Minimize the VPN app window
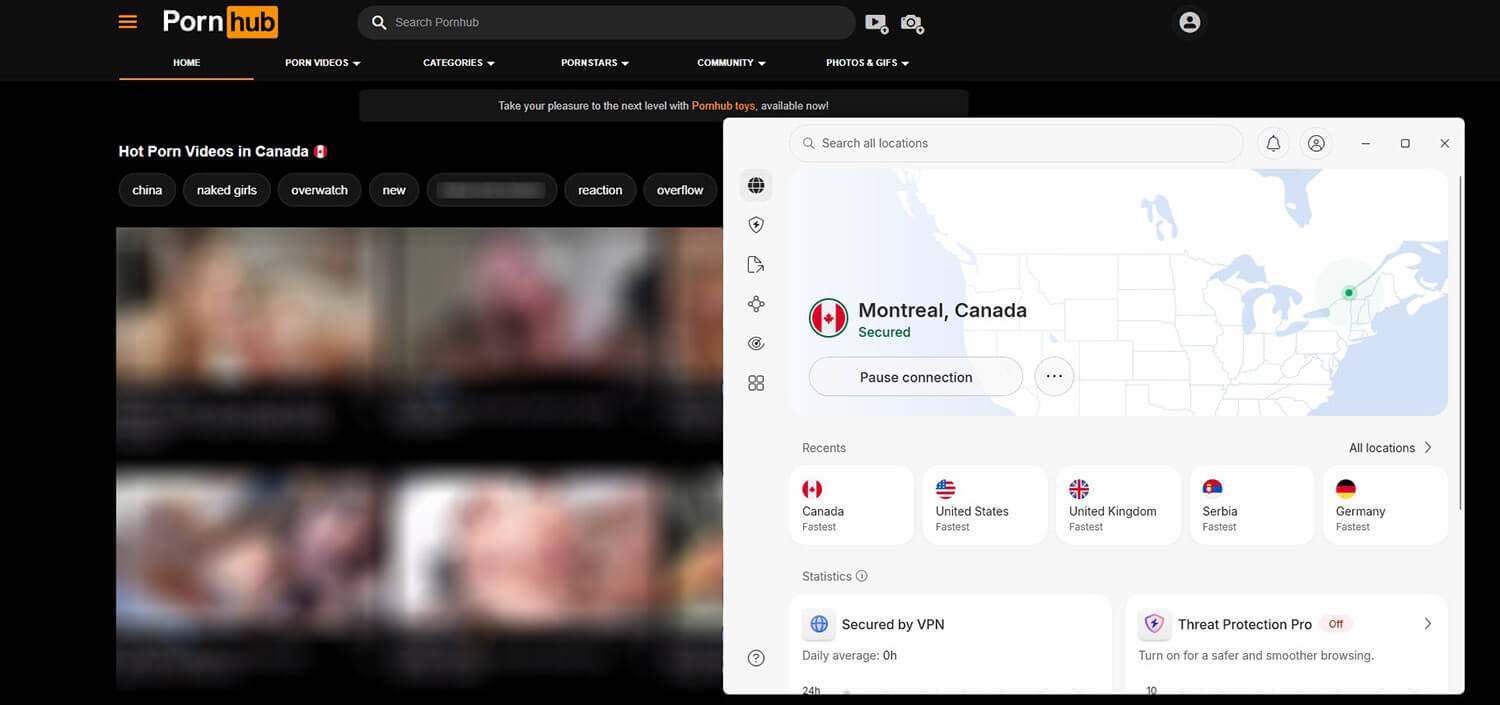The image size is (1500, 705). coord(1366,144)
